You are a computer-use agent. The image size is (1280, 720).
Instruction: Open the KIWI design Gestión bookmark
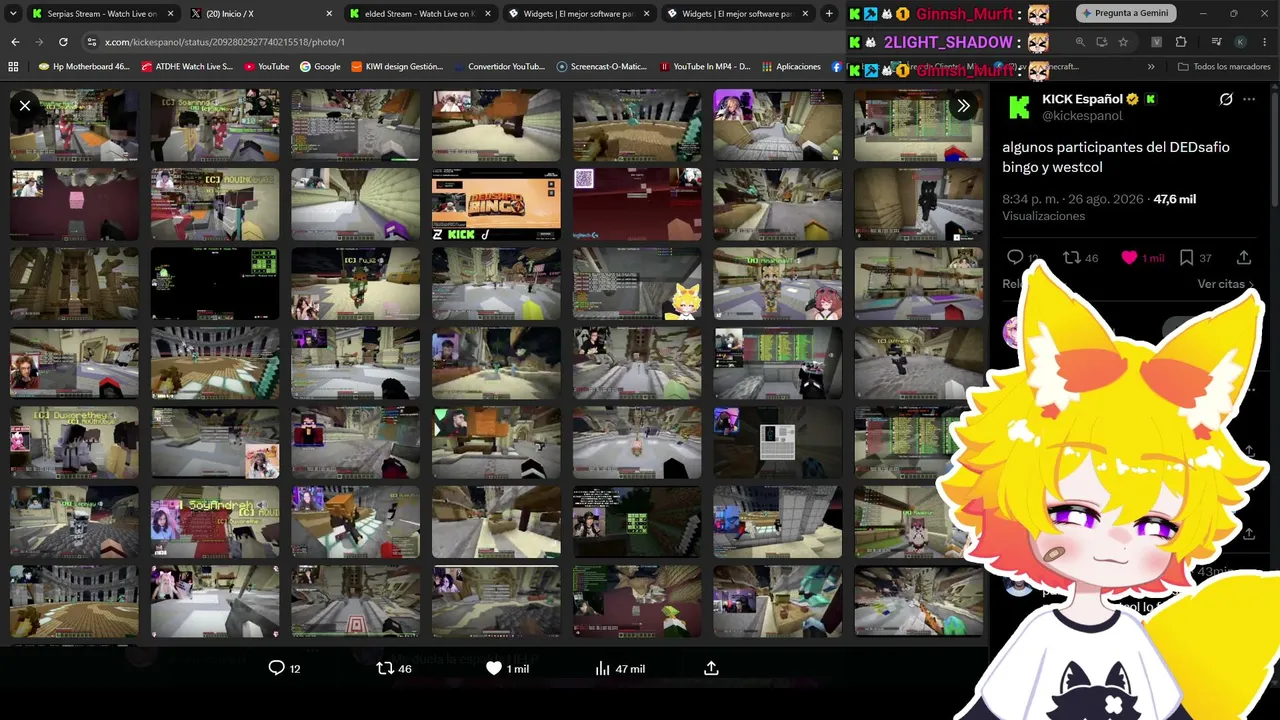tap(397, 67)
